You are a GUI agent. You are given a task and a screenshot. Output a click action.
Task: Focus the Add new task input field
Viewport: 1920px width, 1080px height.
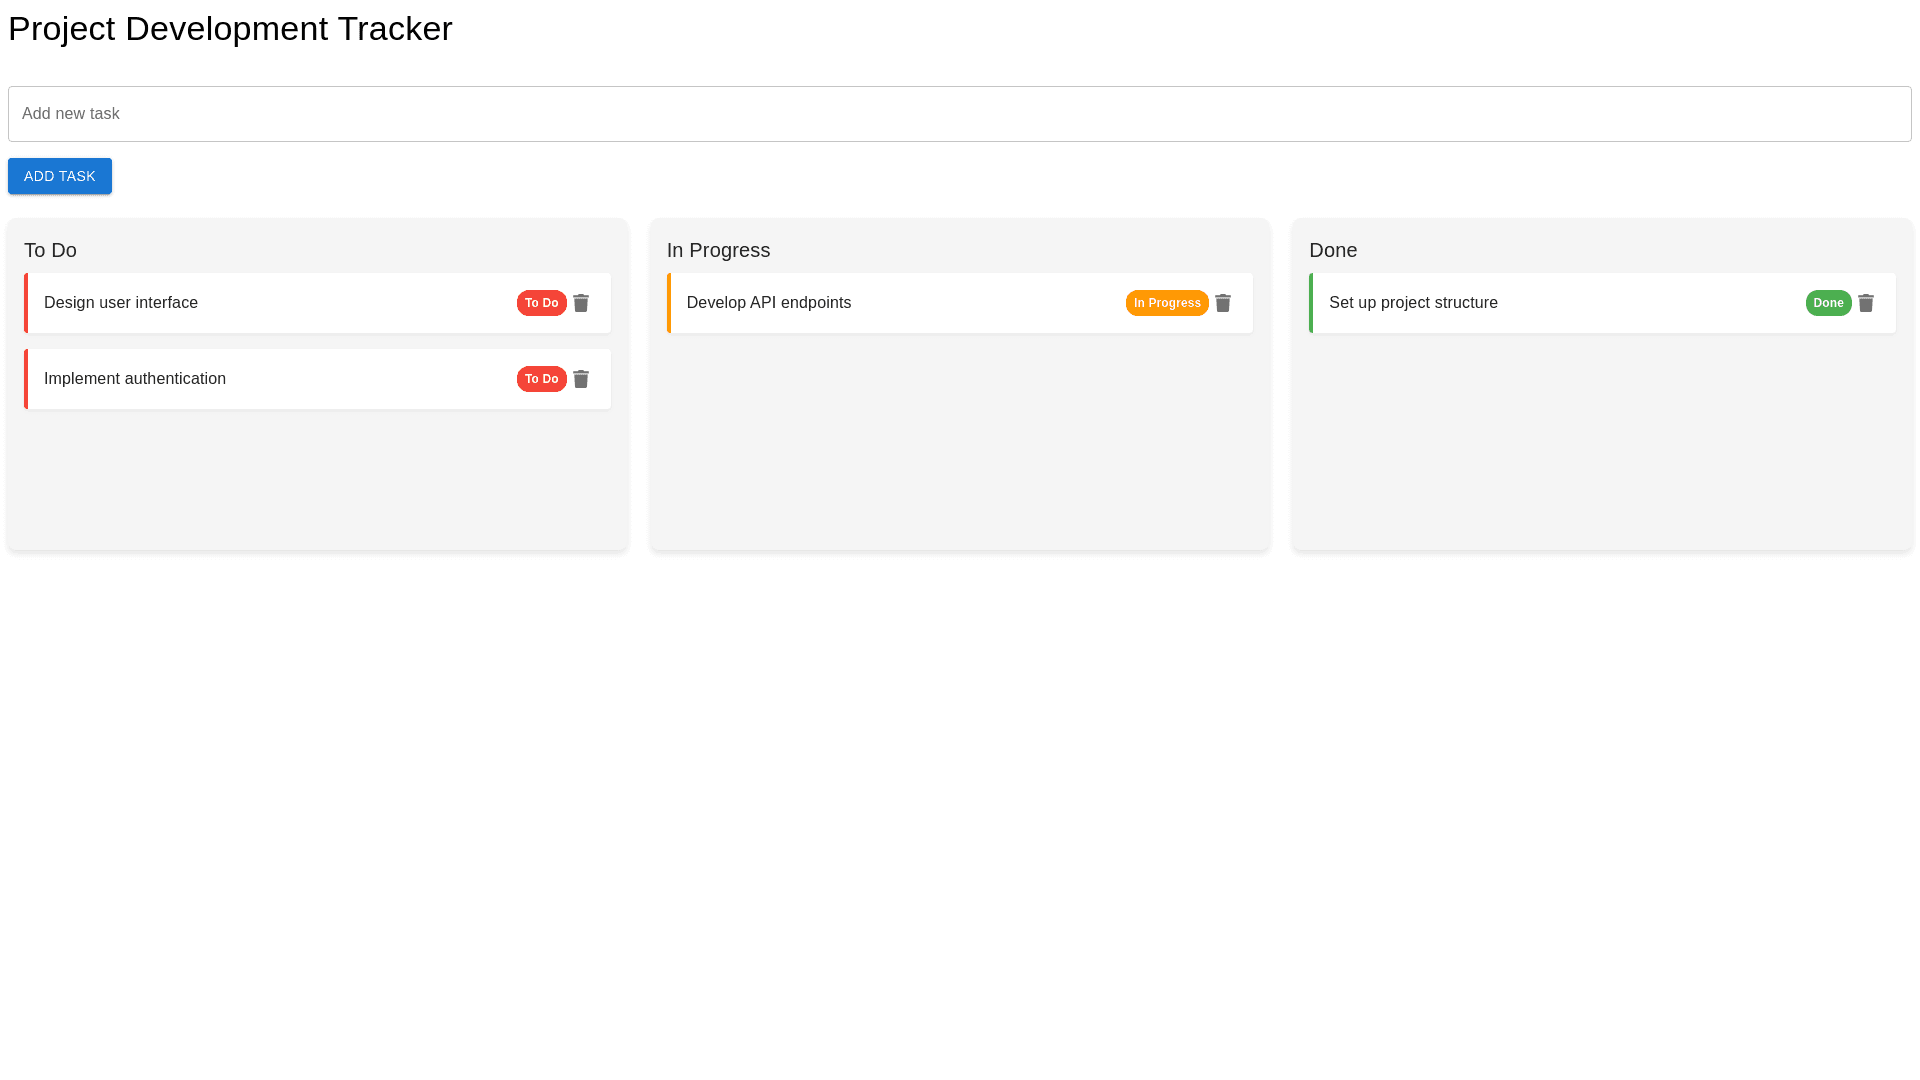pos(959,114)
